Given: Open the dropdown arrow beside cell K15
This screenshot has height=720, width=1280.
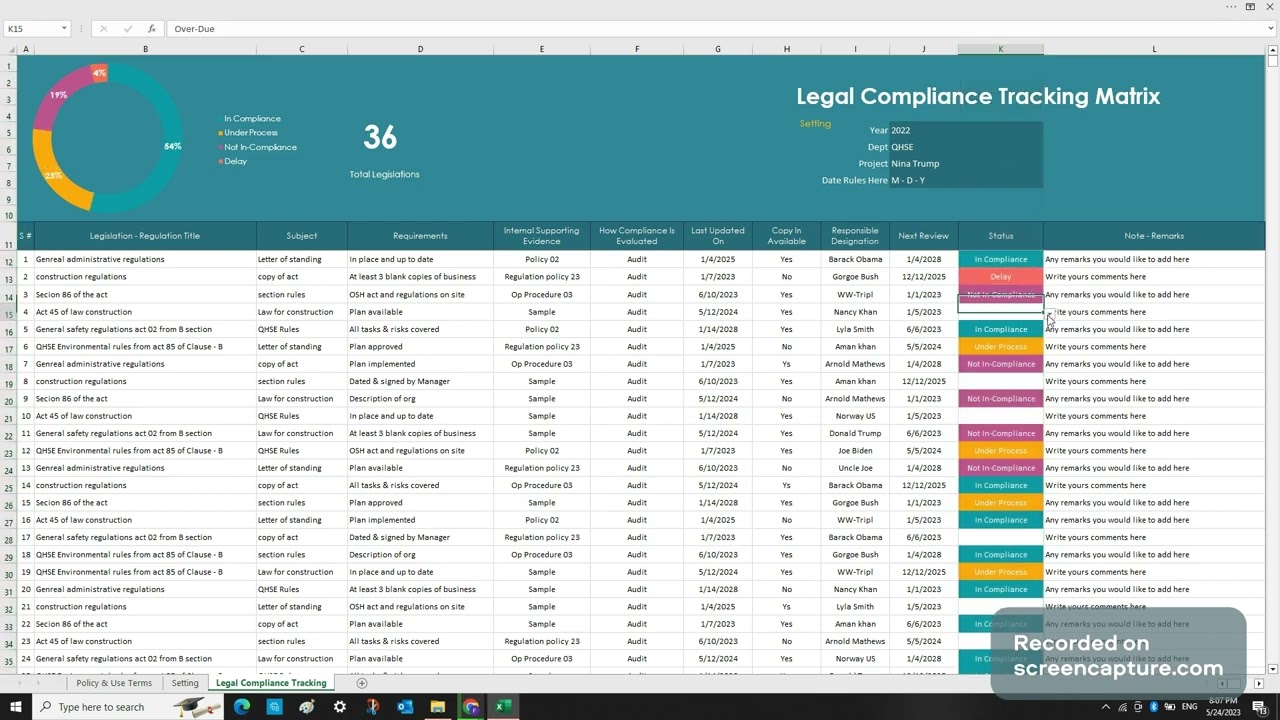Looking at the screenshot, I should coord(1050,312).
